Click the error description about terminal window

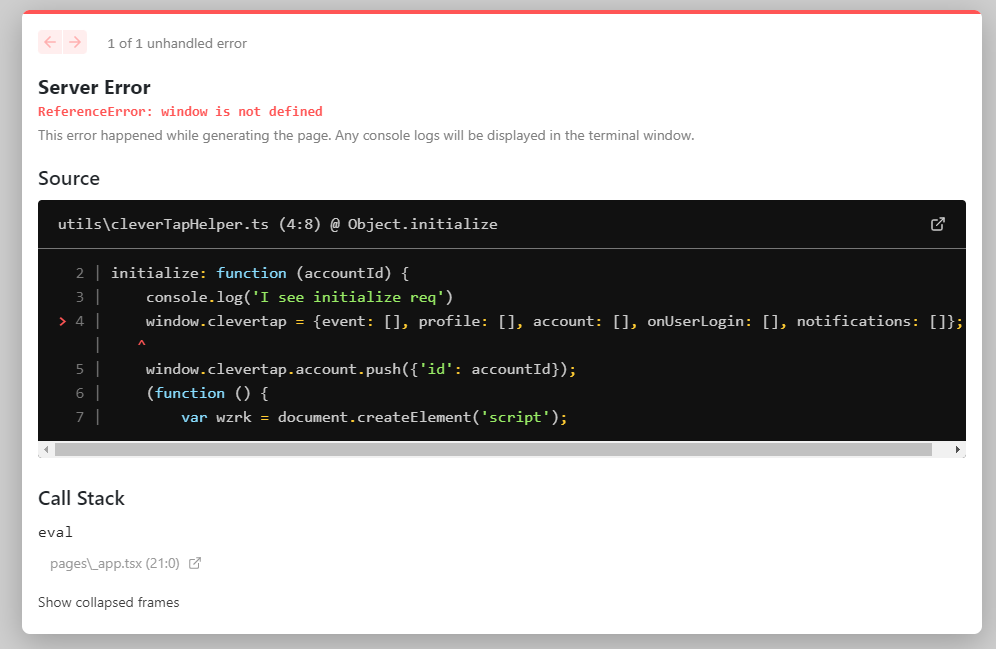[366, 135]
